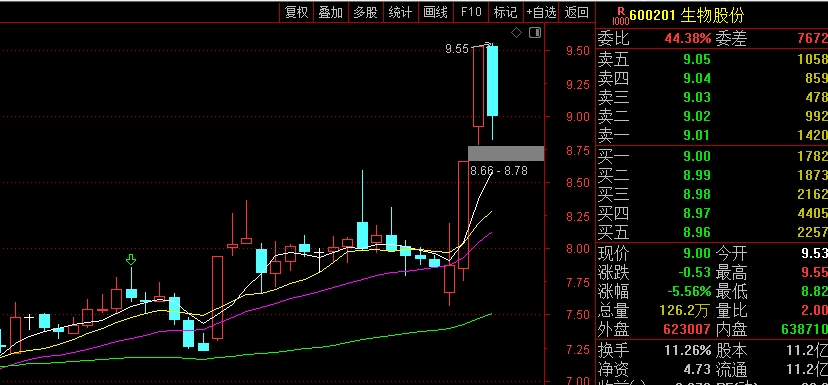
Task: Select the 多股 multi-stock view
Action: [365, 12]
